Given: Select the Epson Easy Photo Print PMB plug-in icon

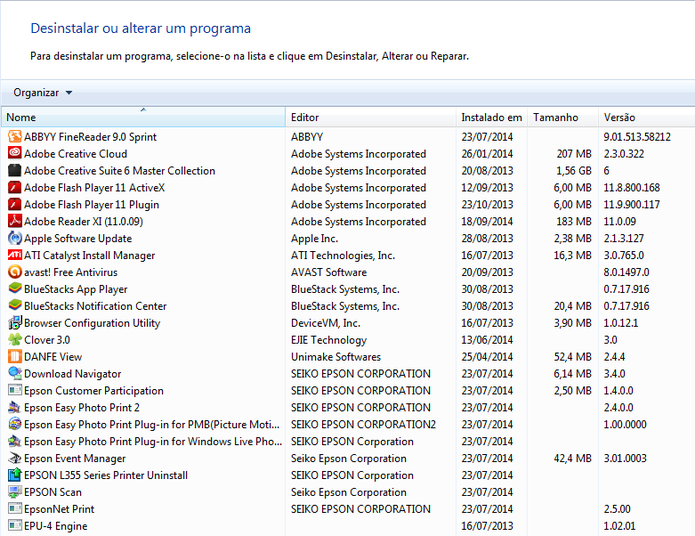Looking at the screenshot, I should click(x=15, y=424).
